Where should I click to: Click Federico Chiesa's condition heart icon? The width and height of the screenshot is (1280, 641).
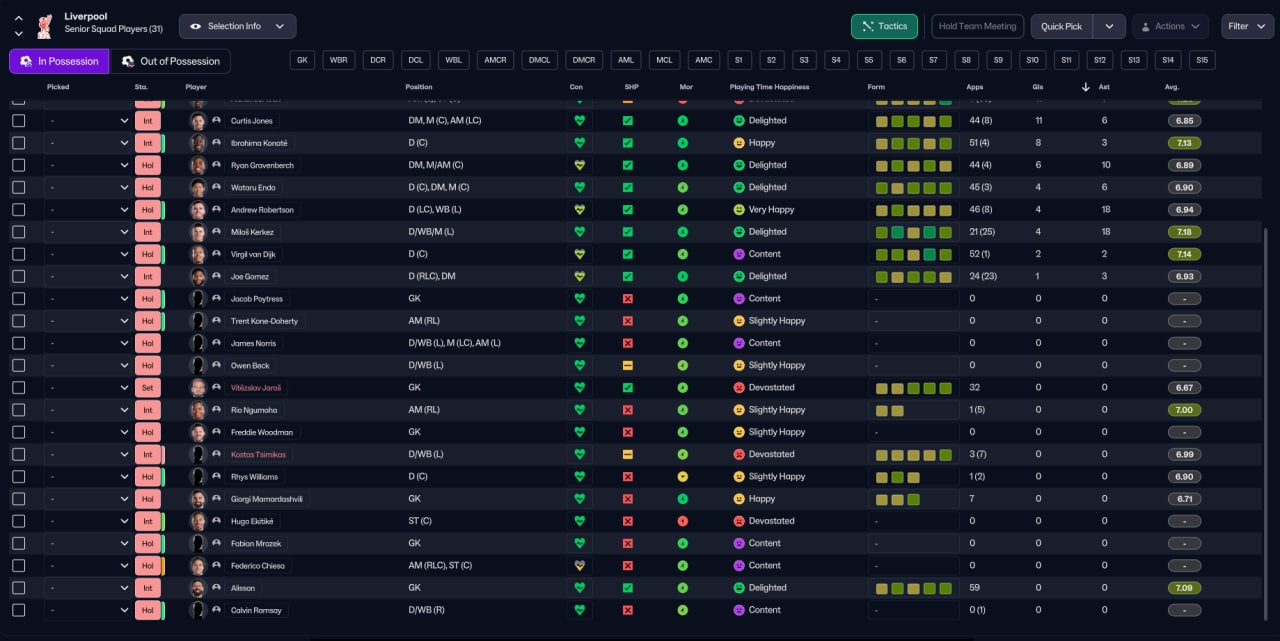579,565
